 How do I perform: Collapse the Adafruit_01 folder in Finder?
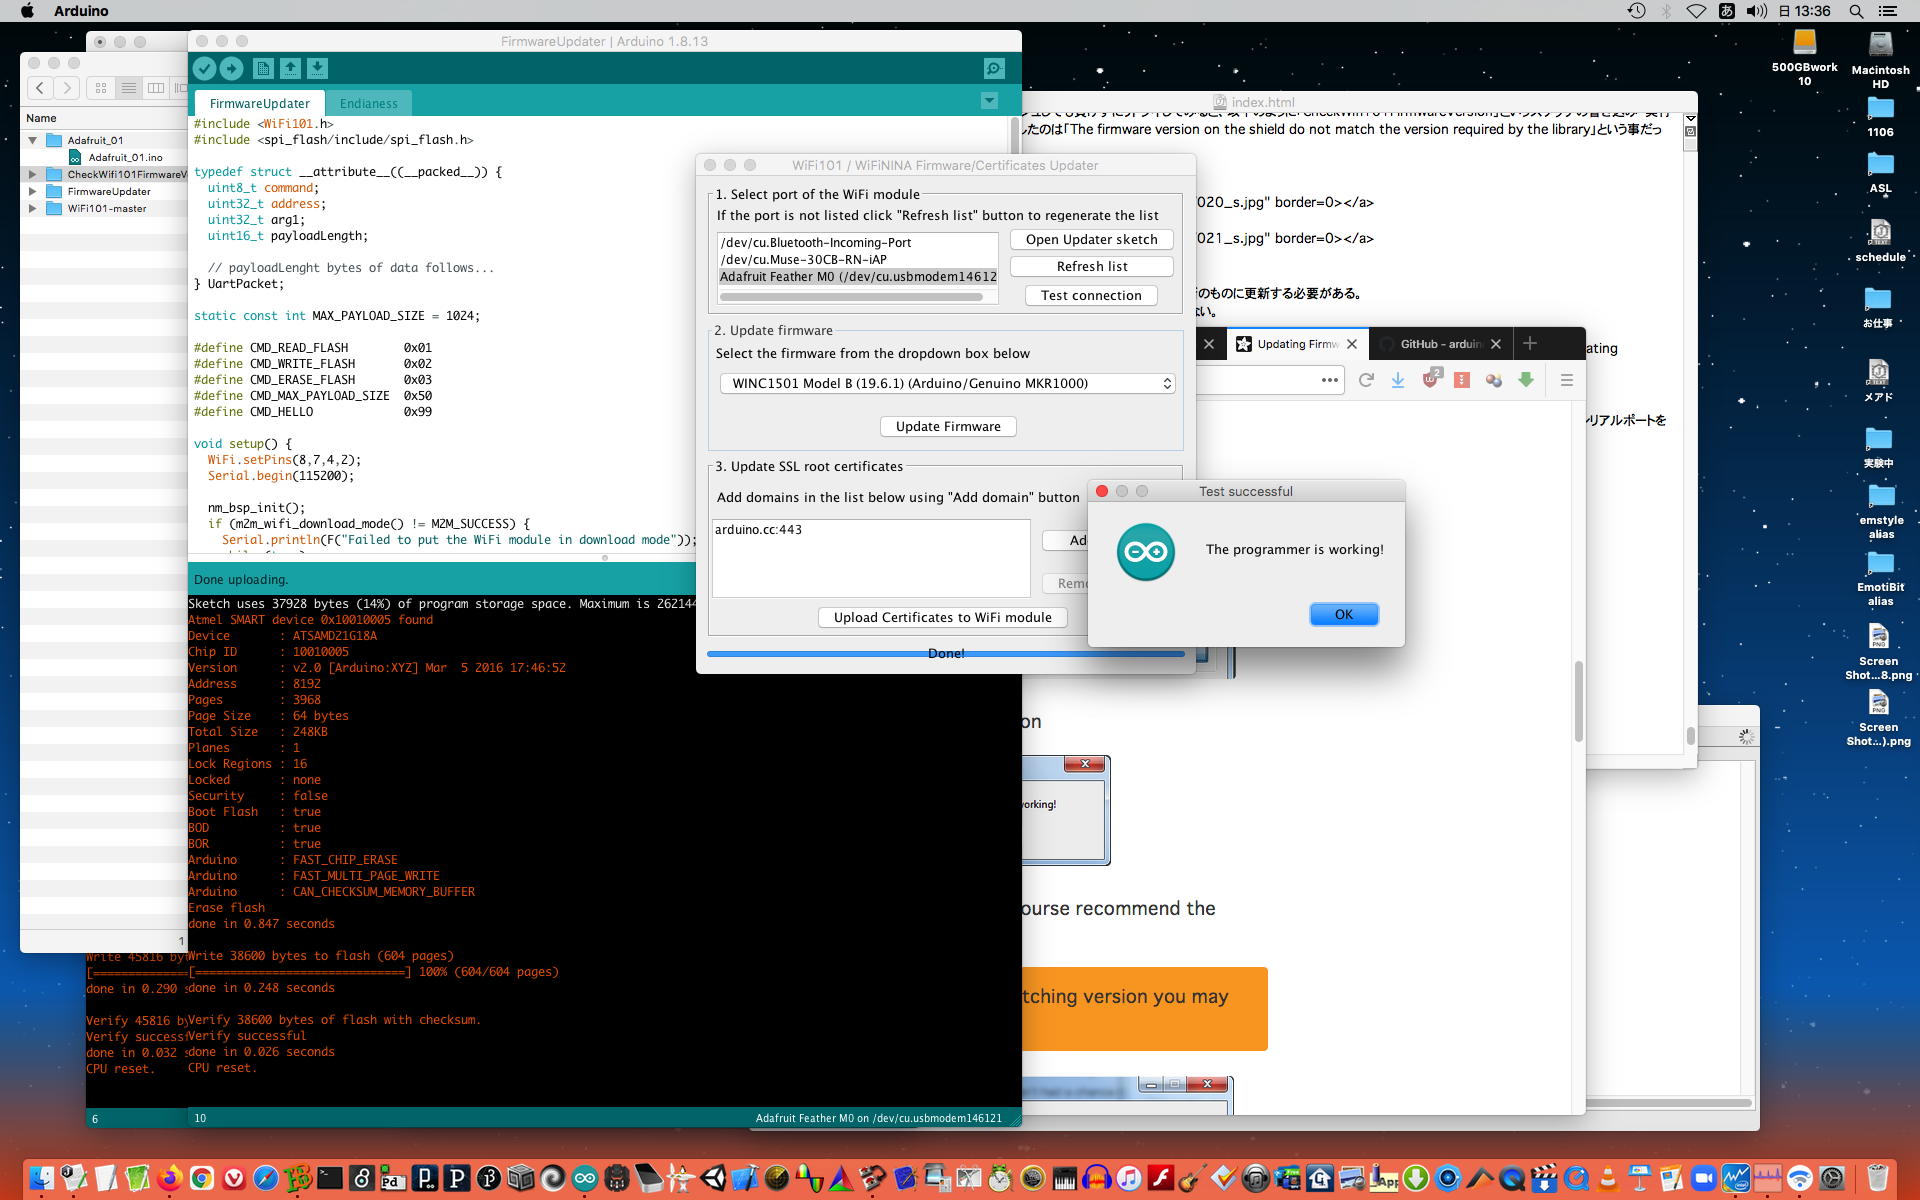33,140
